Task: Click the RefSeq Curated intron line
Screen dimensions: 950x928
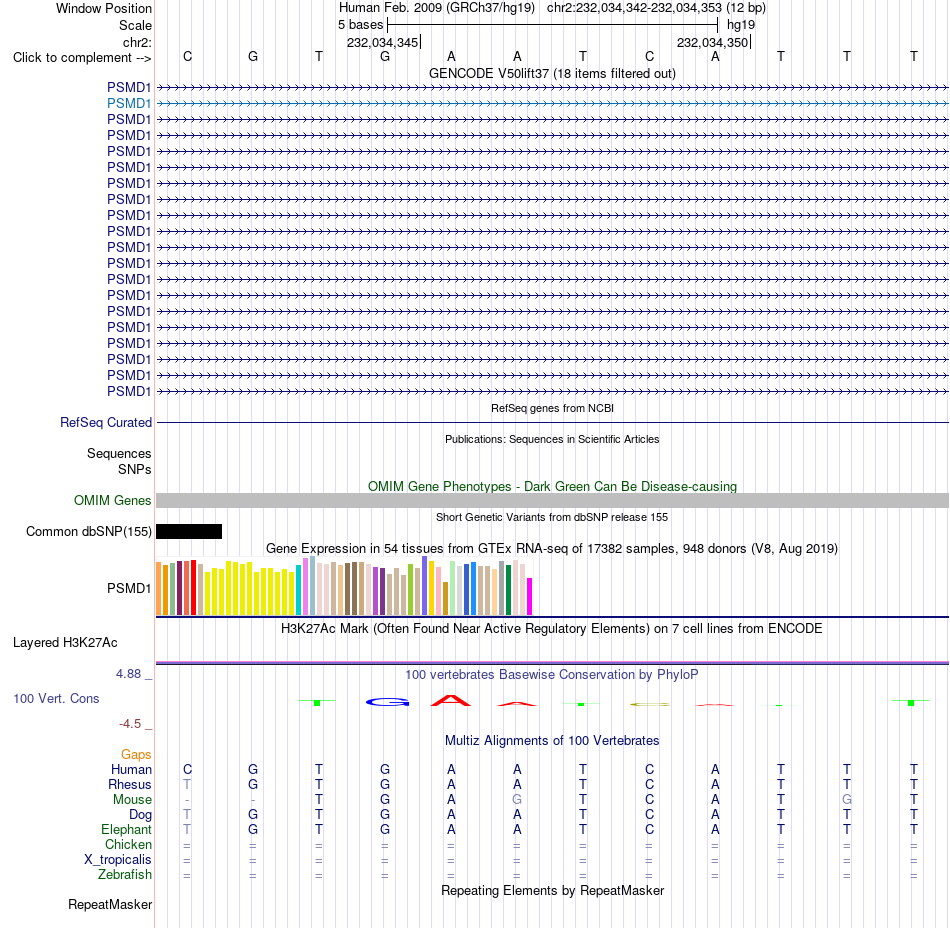Action: (553, 422)
